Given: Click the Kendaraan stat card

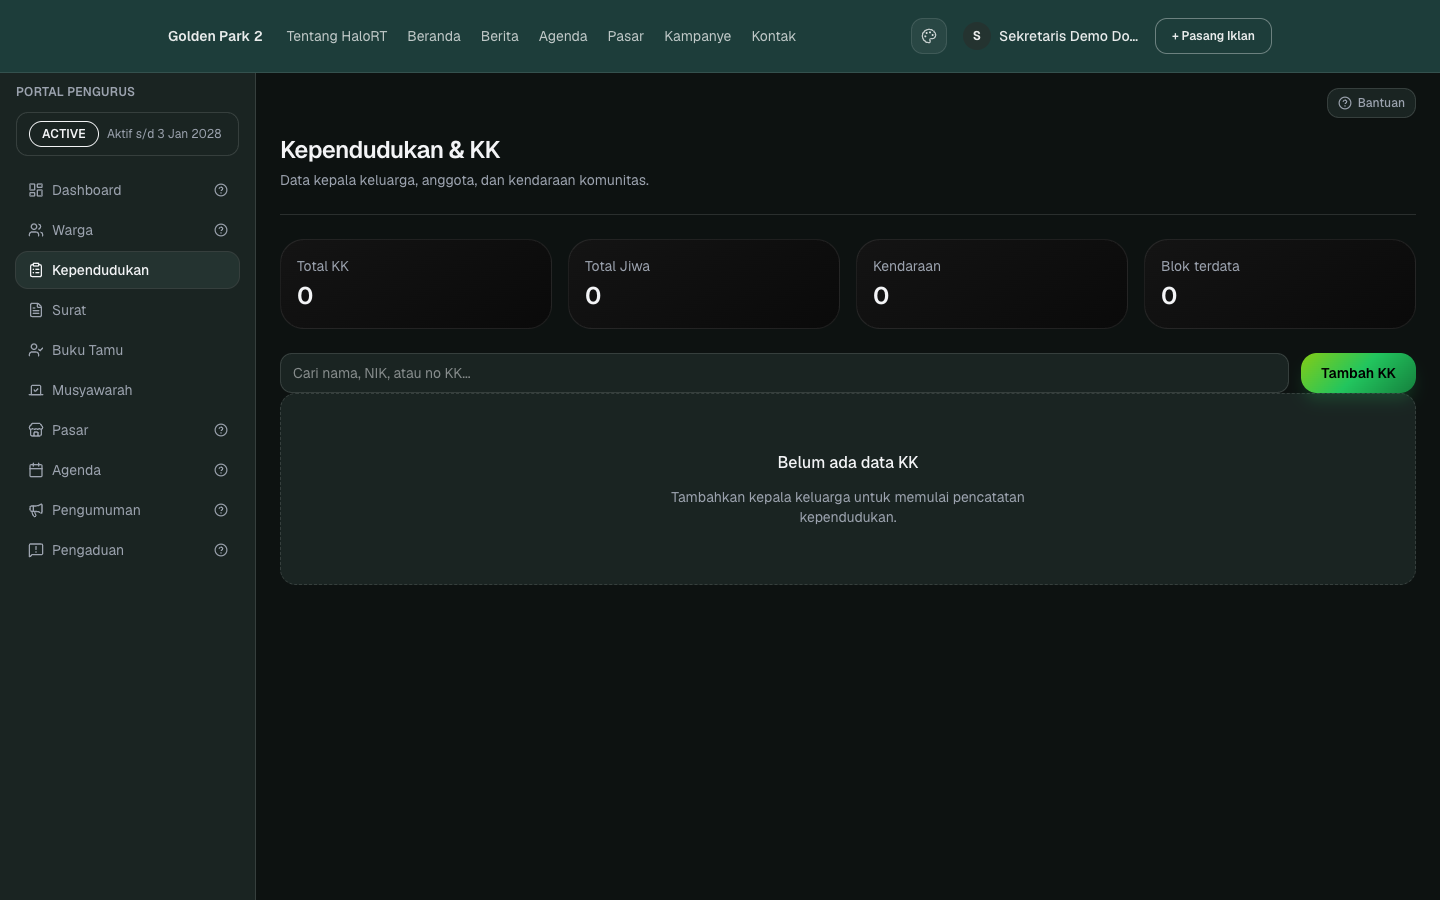Looking at the screenshot, I should tap(992, 284).
